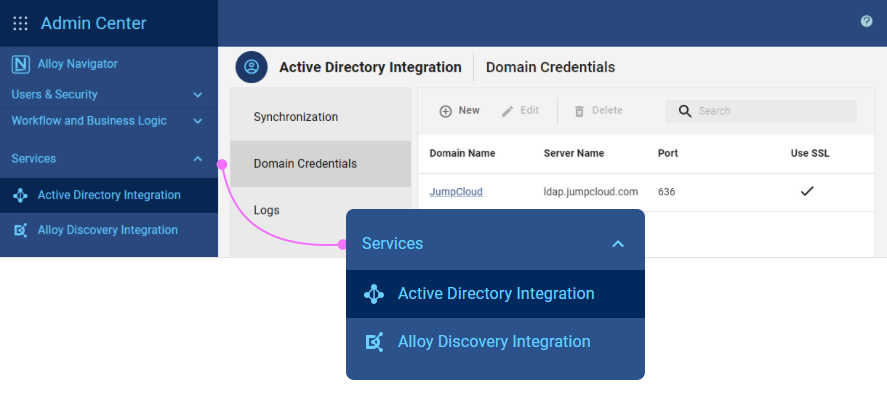Select Alloy Discovery Integration in sidebar

(109, 230)
